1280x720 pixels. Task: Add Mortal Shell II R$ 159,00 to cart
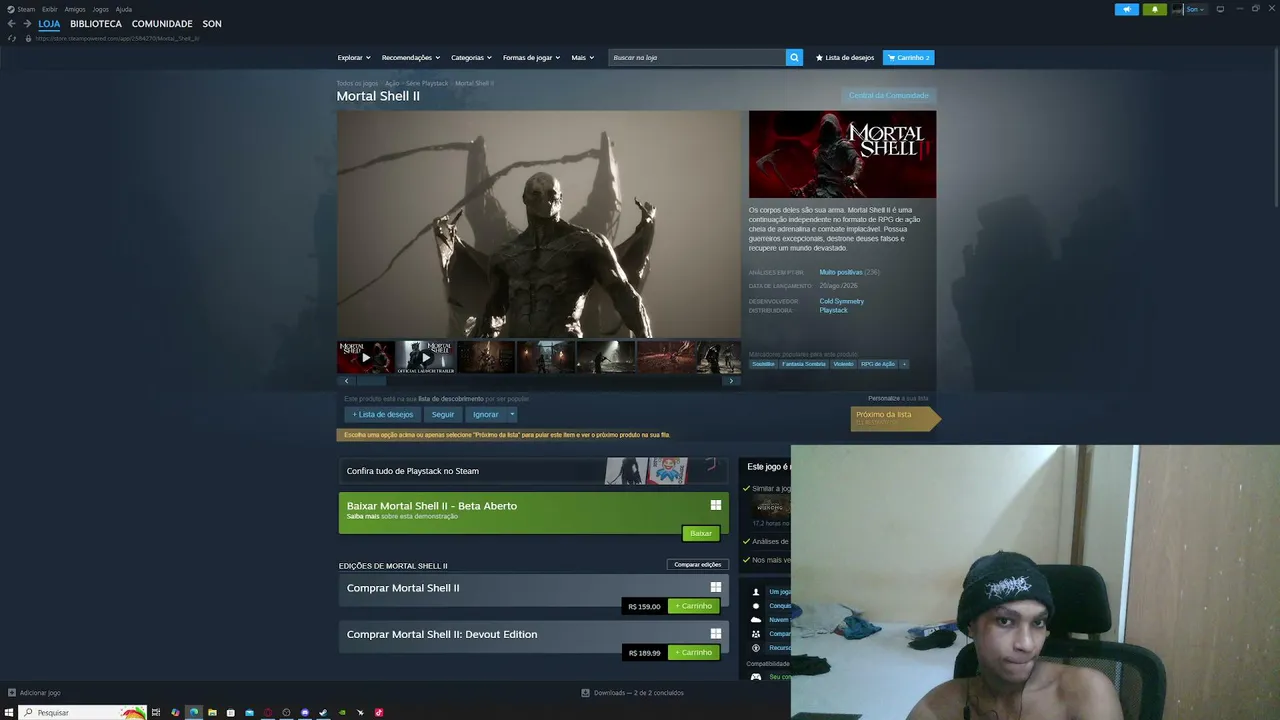point(694,606)
